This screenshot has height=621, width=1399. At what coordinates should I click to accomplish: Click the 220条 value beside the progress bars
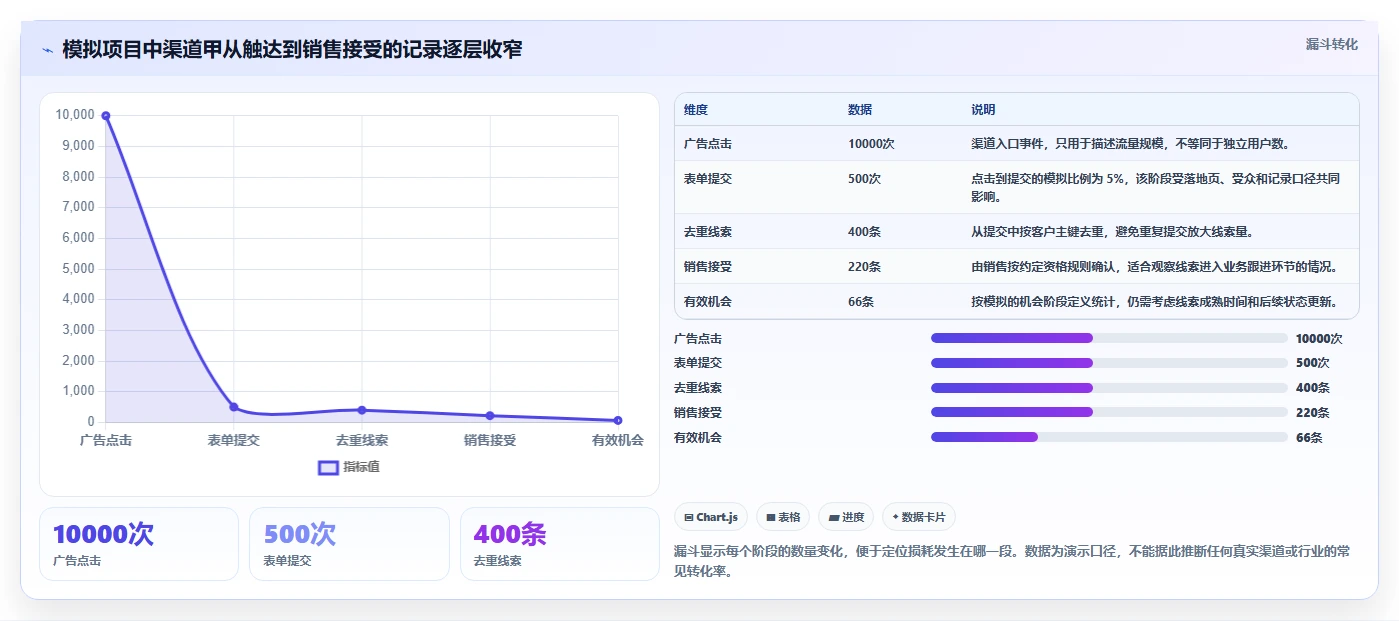(1312, 413)
